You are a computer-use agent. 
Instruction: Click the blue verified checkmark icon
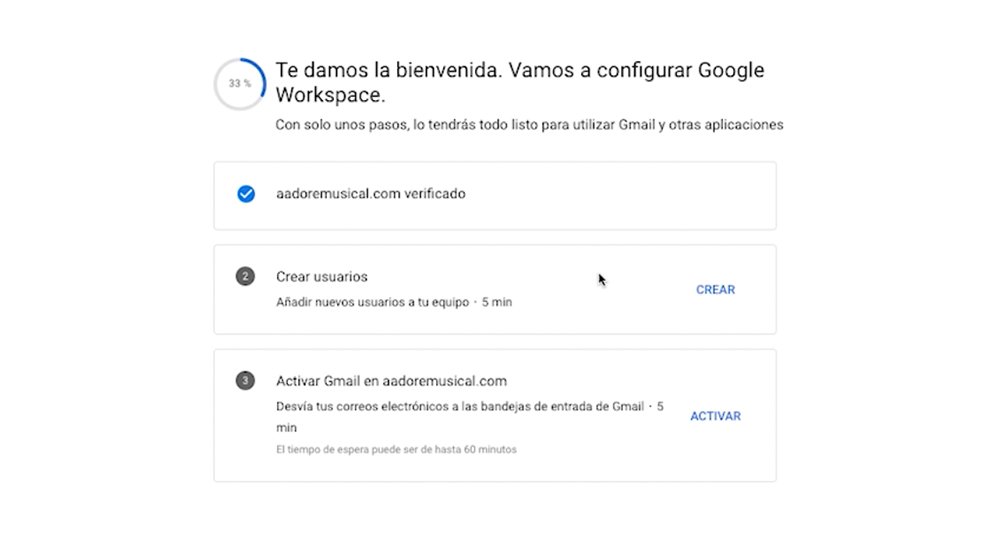pos(246,194)
